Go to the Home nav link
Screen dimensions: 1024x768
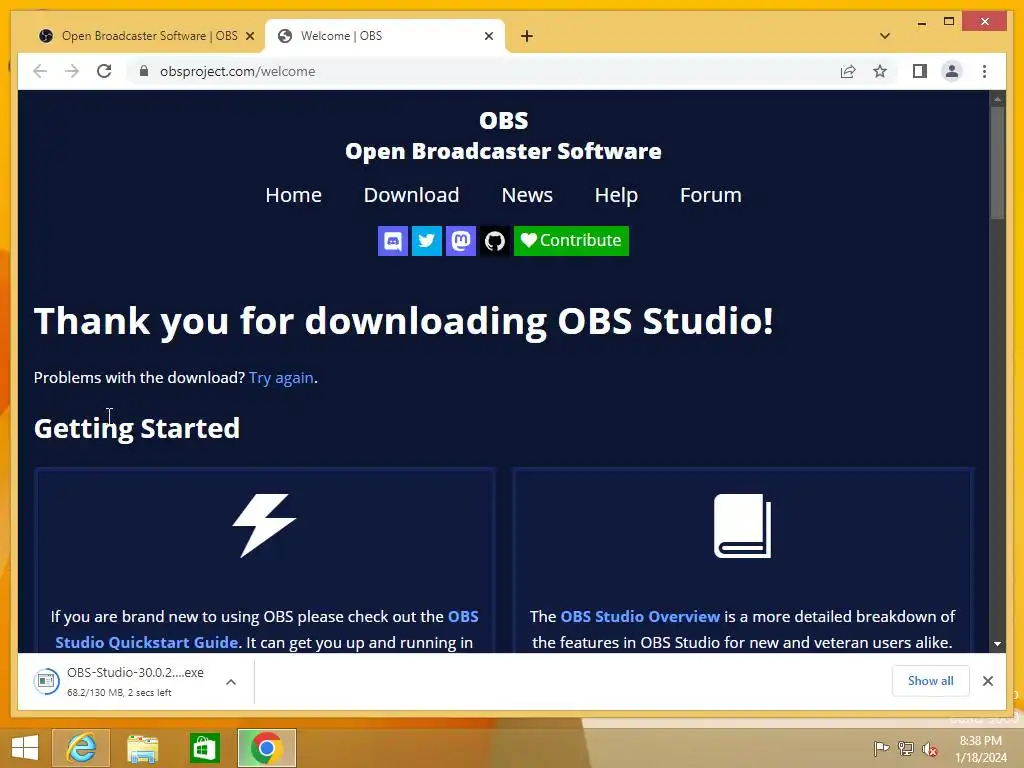click(293, 195)
